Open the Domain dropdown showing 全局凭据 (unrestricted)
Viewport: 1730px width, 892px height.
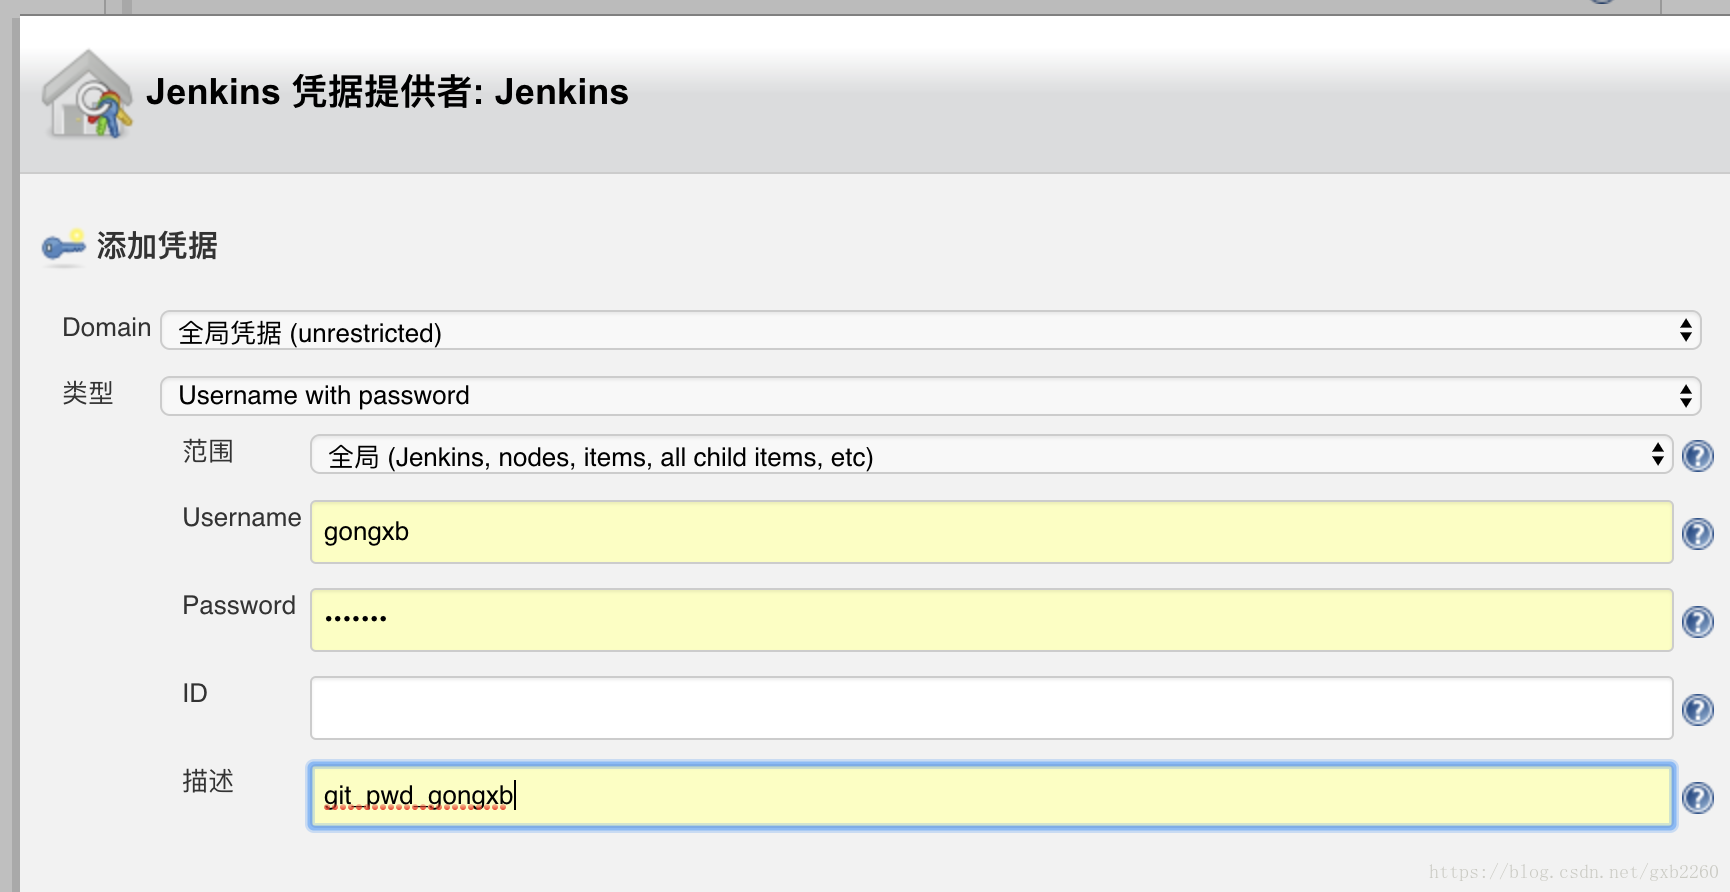click(930, 332)
